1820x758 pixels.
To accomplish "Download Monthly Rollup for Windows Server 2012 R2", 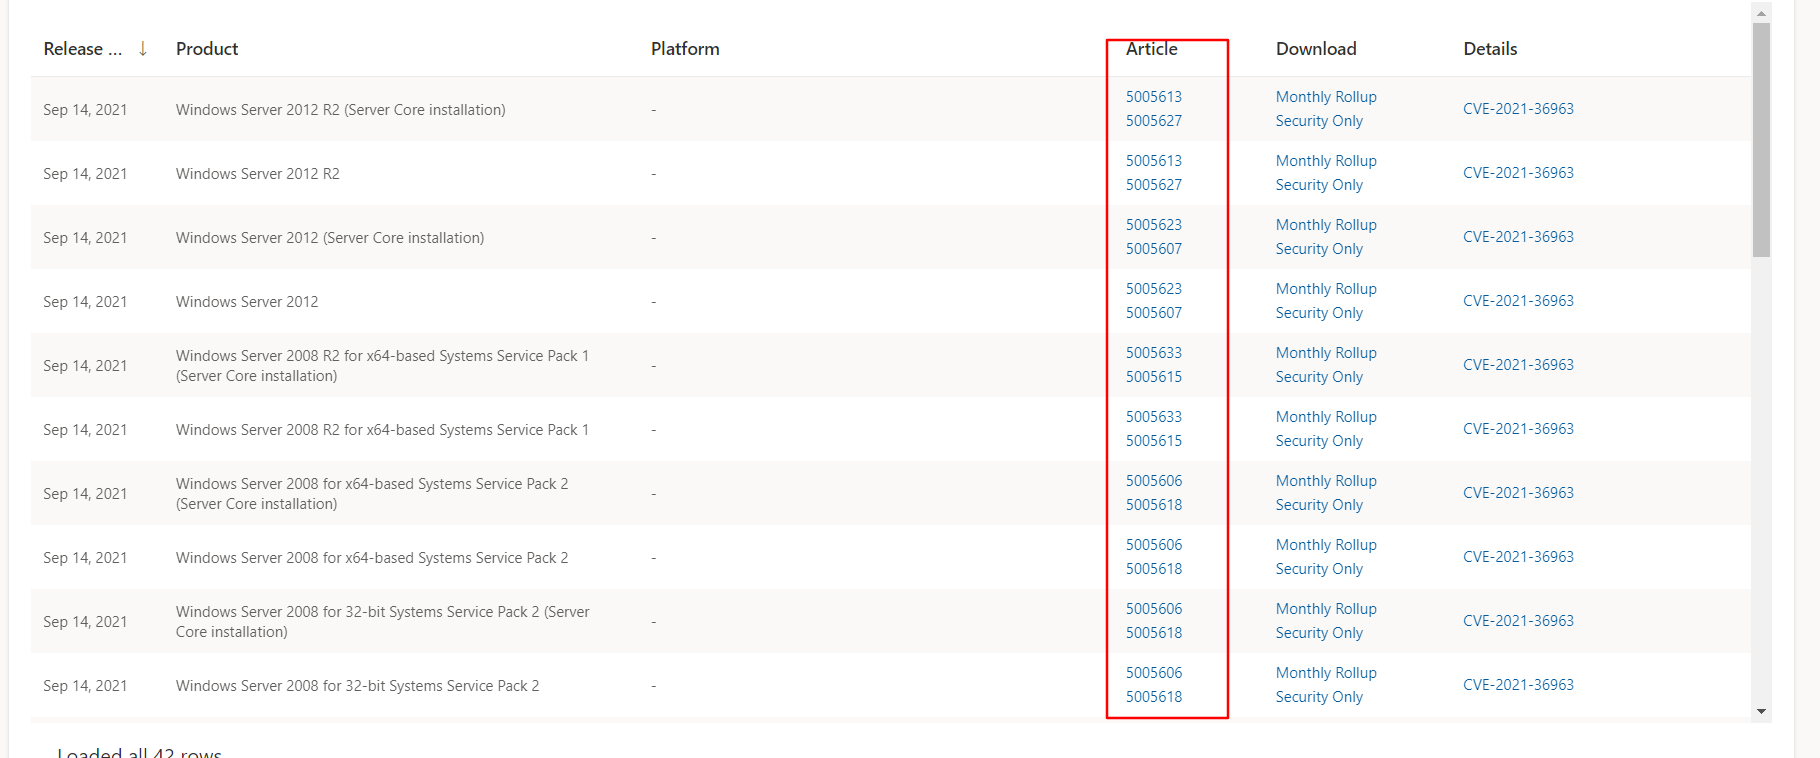I will (x=1326, y=161).
